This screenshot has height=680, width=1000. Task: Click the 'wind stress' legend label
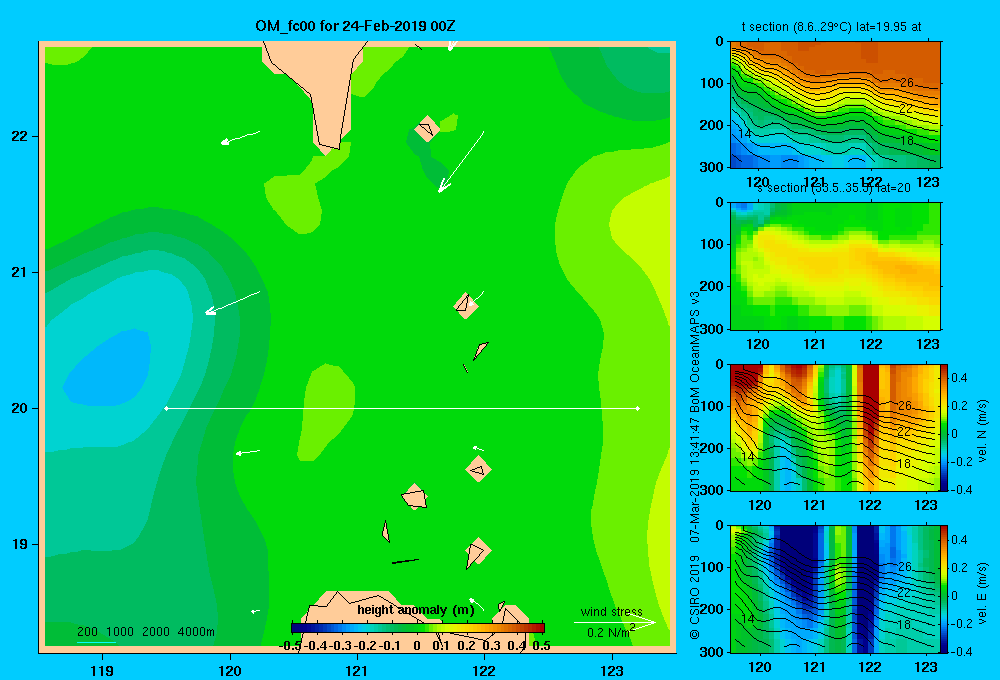[611, 611]
